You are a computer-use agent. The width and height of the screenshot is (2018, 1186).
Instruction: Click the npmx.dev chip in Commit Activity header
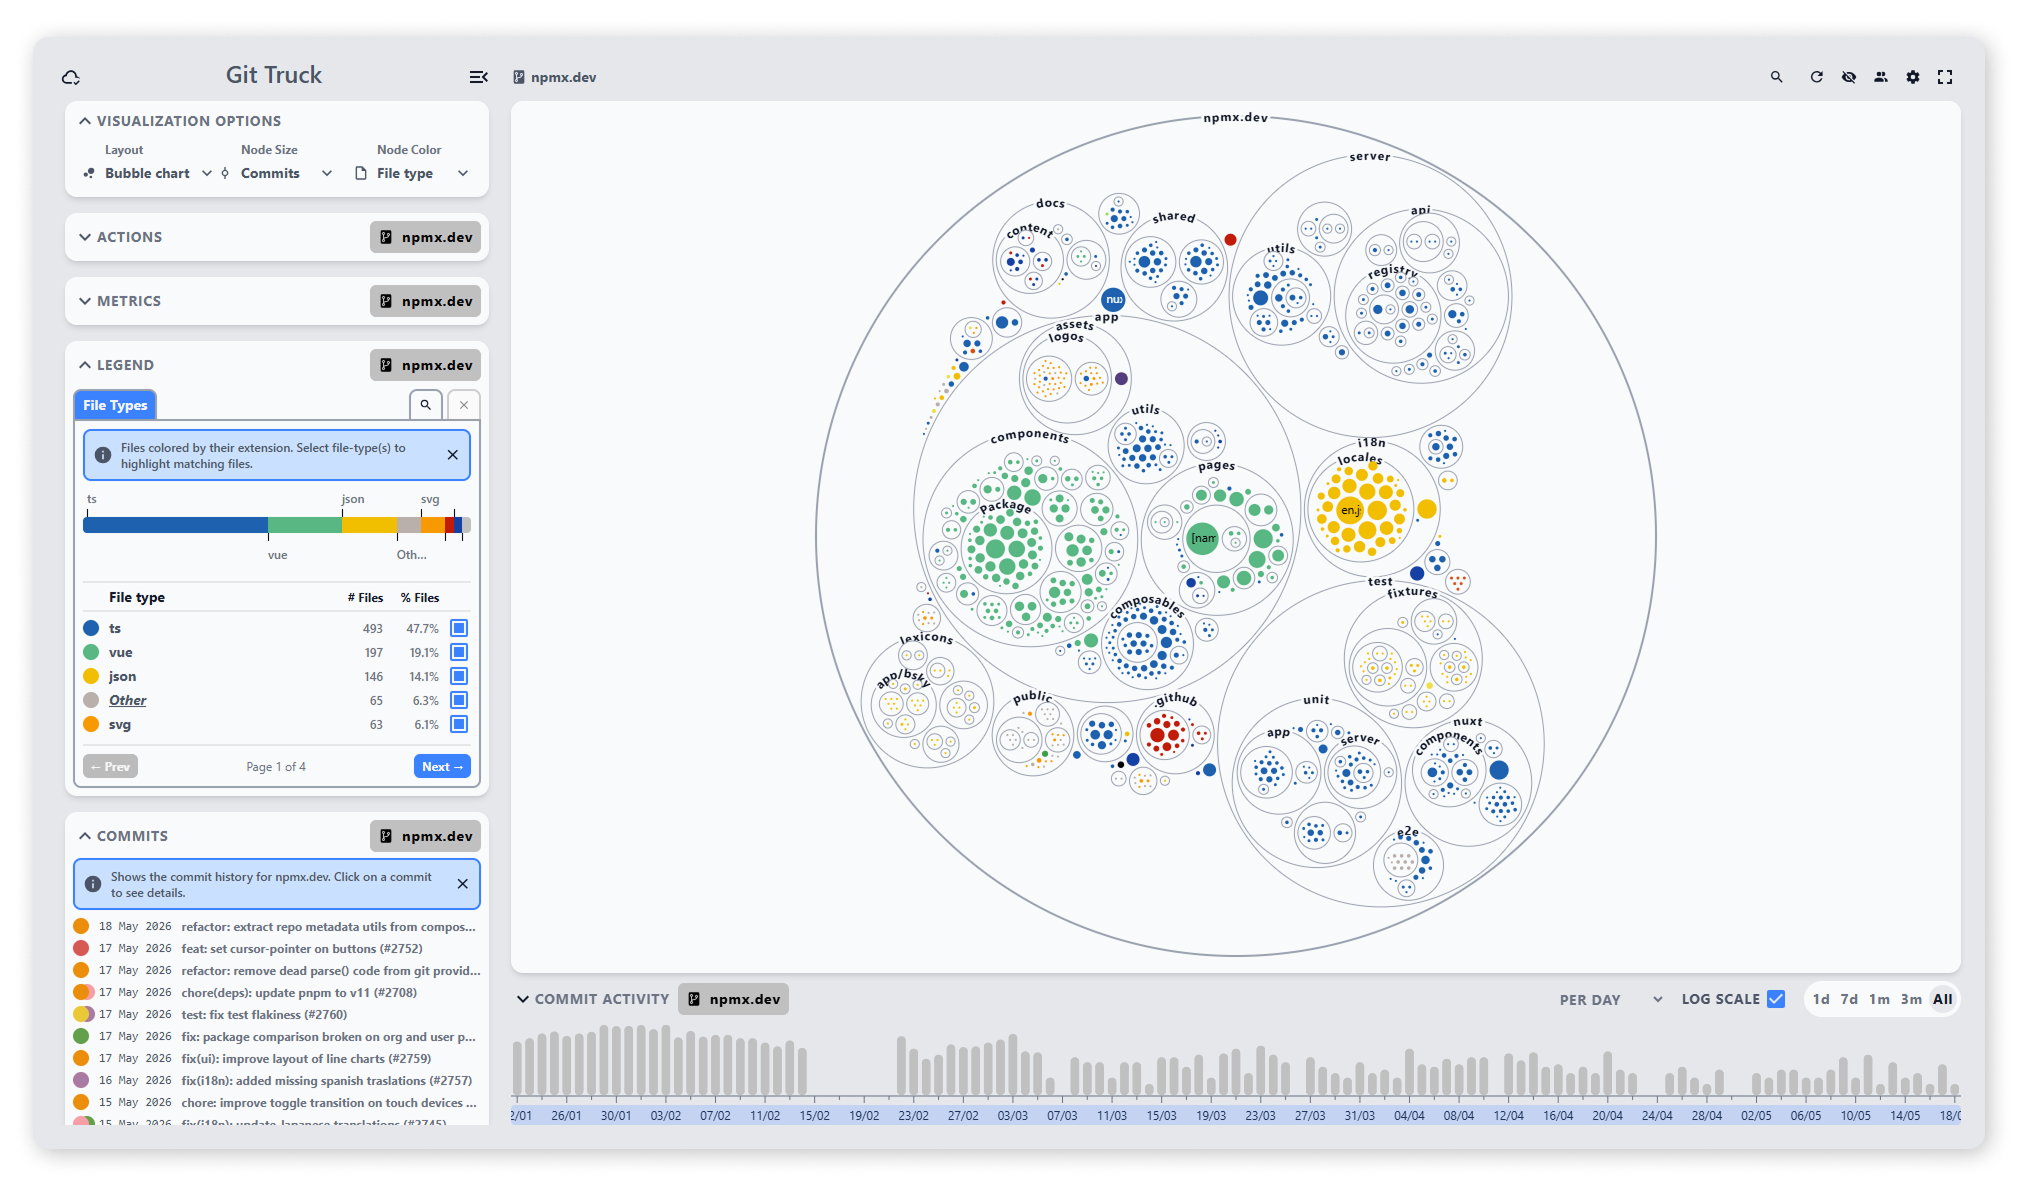[x=733, y=999]
